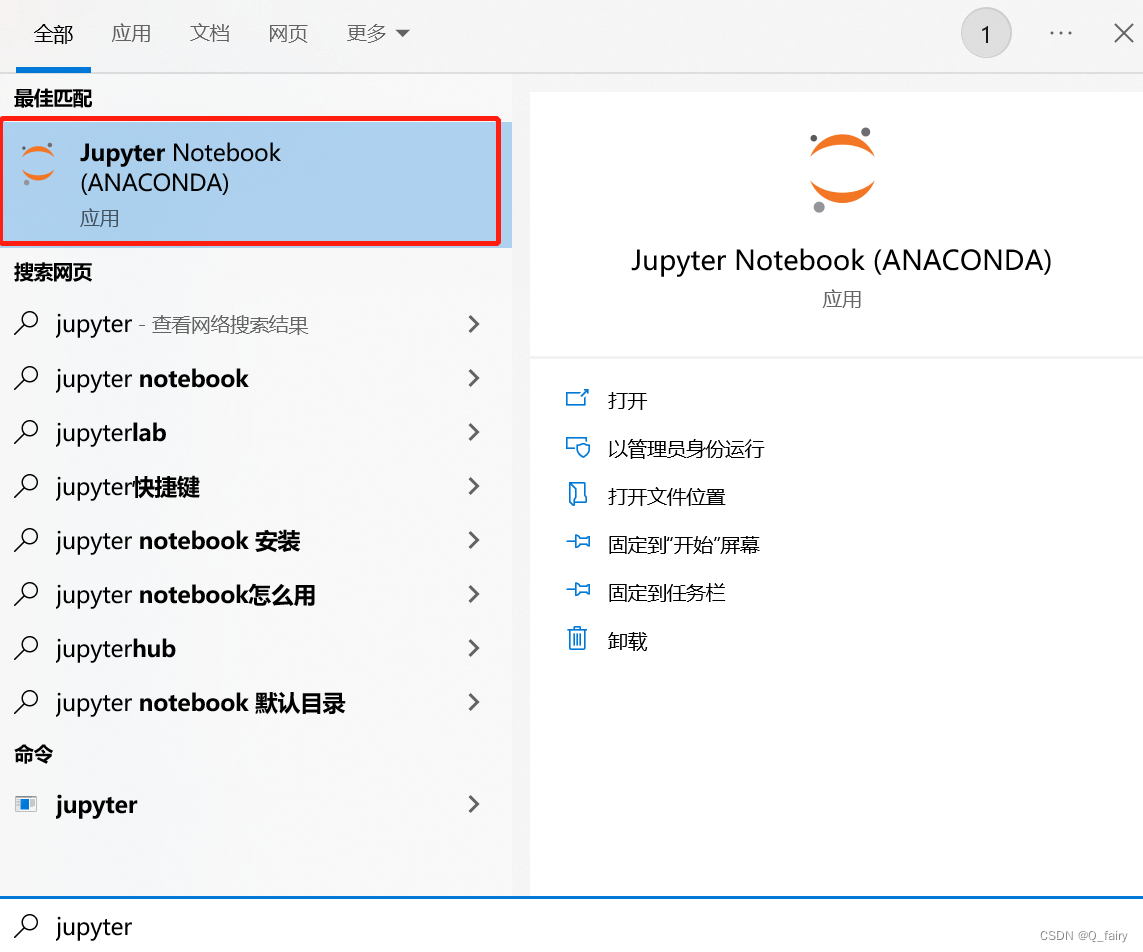The image size is (1143, 952).
Task: Switch to the 全部 tab
Action: (53, 34)
